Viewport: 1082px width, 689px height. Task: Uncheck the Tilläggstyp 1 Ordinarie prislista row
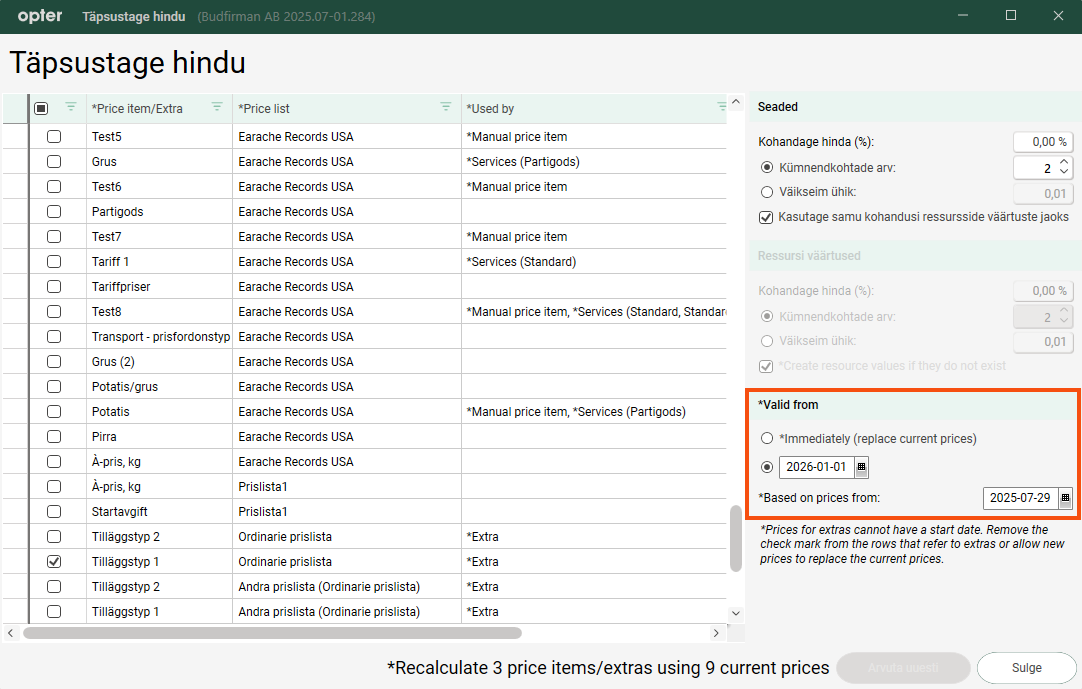pyautogui.click(x=54, y=562)
